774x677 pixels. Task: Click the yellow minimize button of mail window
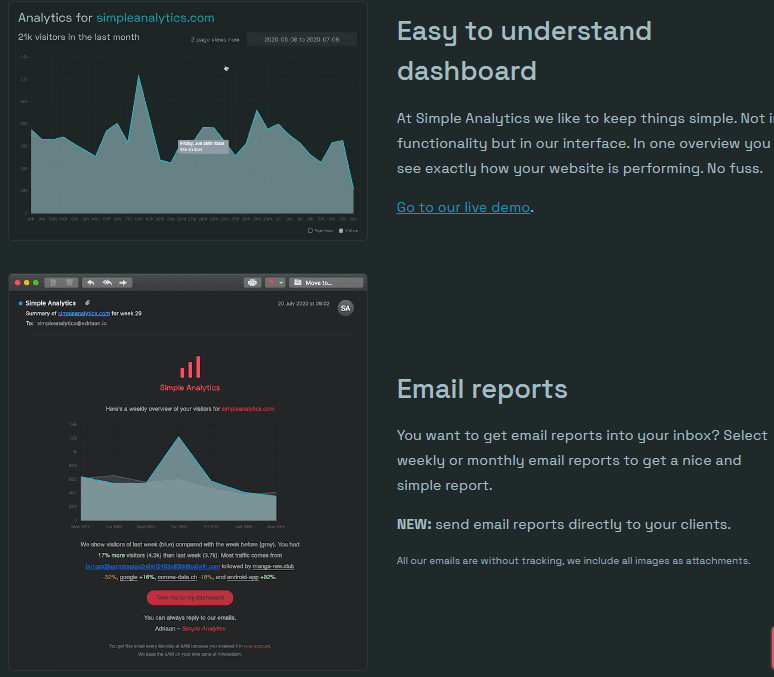point(27,282)
